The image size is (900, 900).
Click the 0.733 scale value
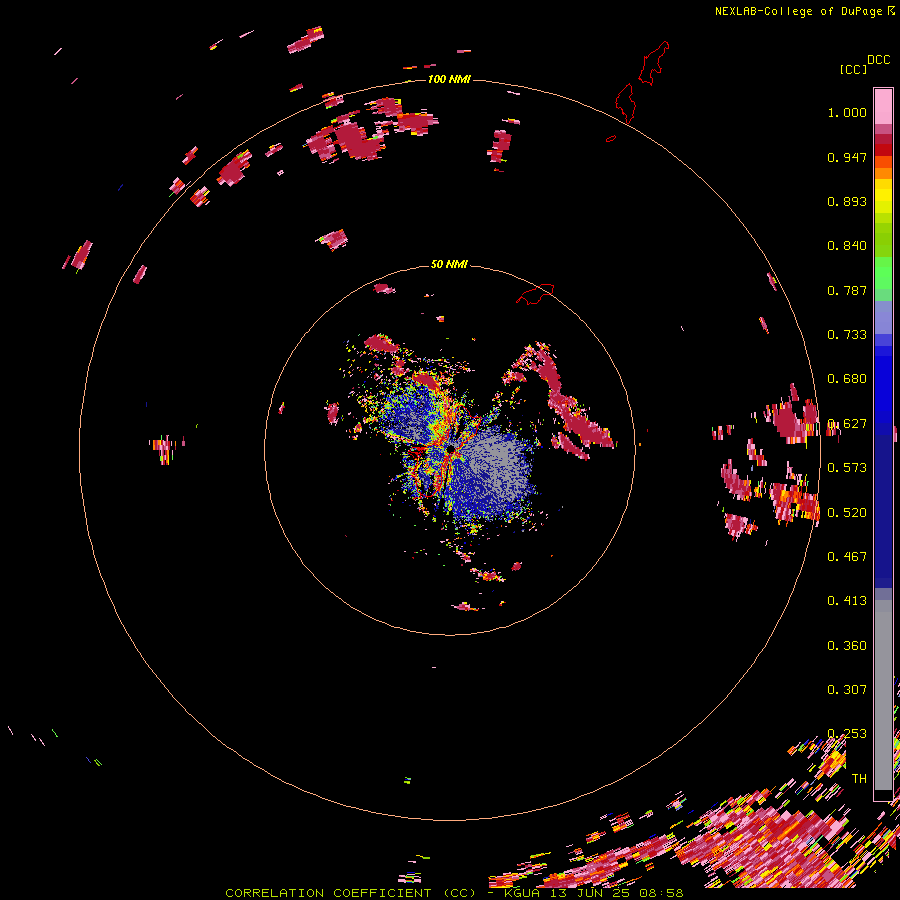point(847,335)
